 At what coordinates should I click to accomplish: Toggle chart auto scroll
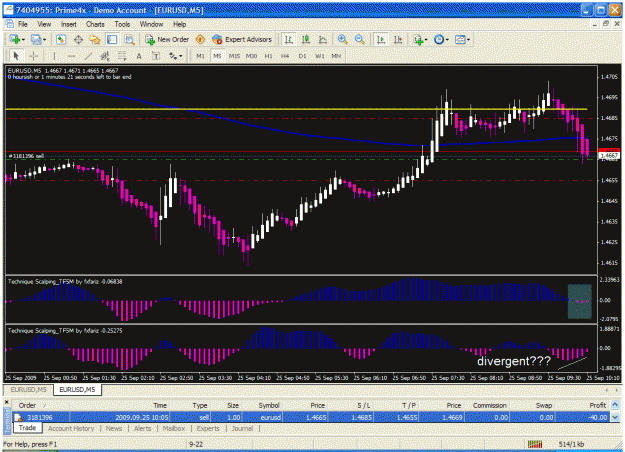pos(381,39)
